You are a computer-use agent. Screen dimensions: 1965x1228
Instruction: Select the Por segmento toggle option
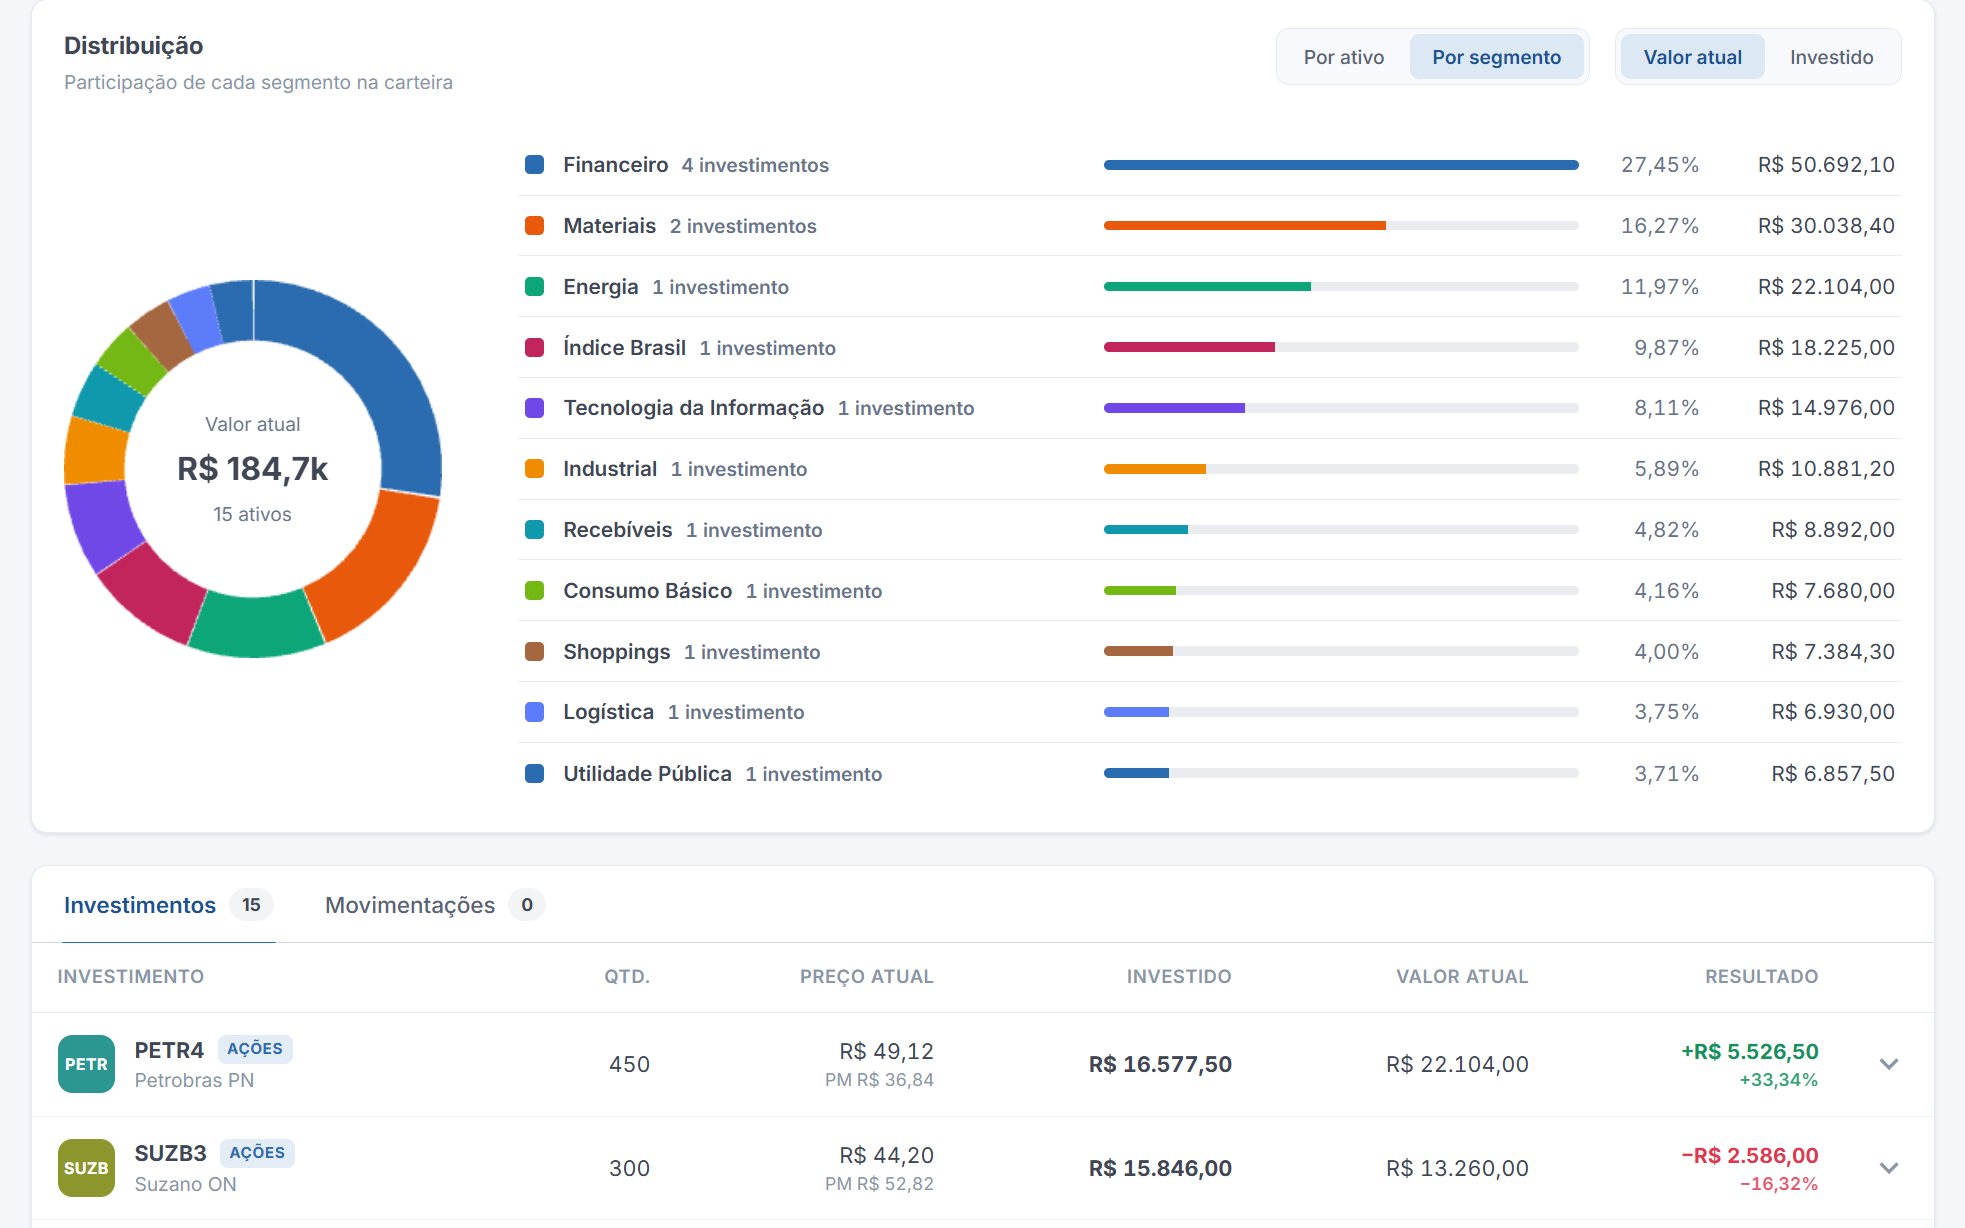coord(1496,57)
